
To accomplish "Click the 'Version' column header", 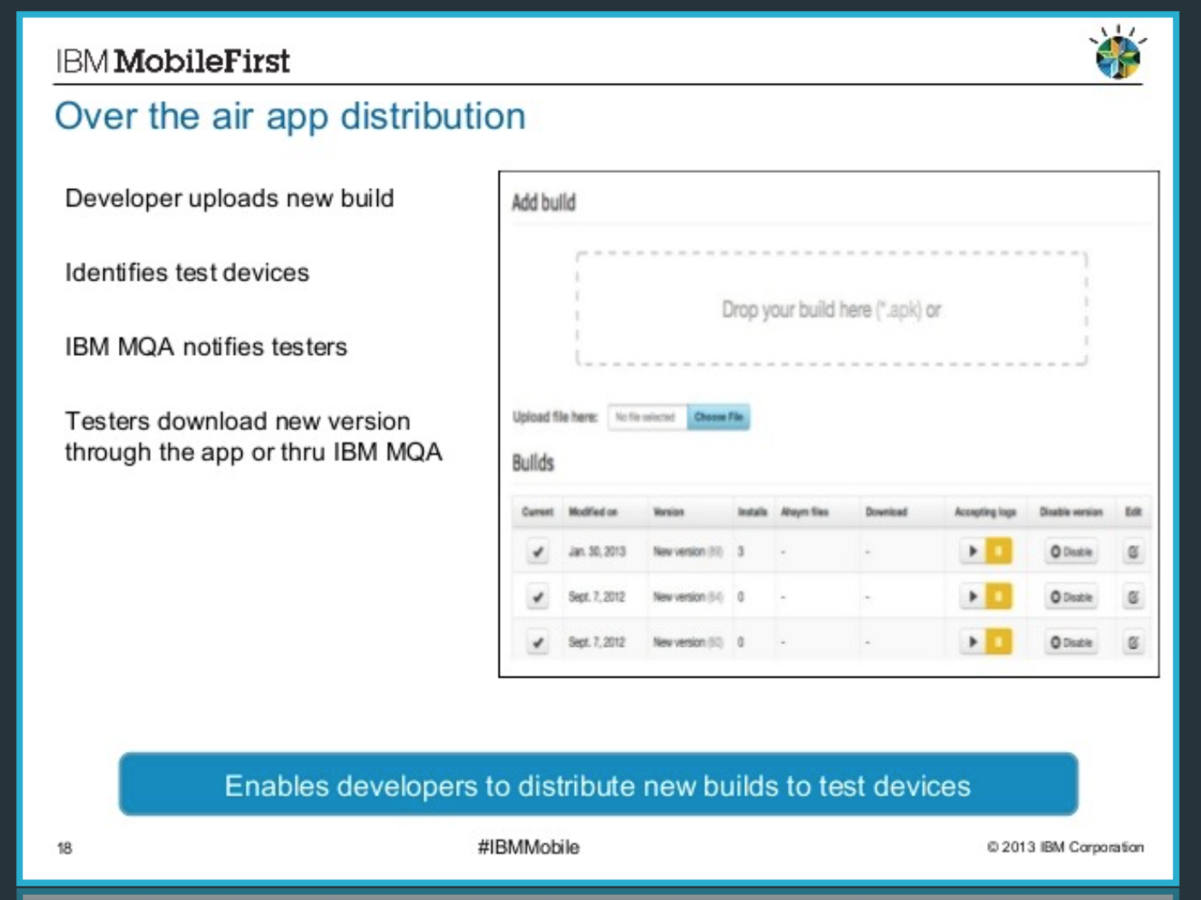I will click(668, 512).
